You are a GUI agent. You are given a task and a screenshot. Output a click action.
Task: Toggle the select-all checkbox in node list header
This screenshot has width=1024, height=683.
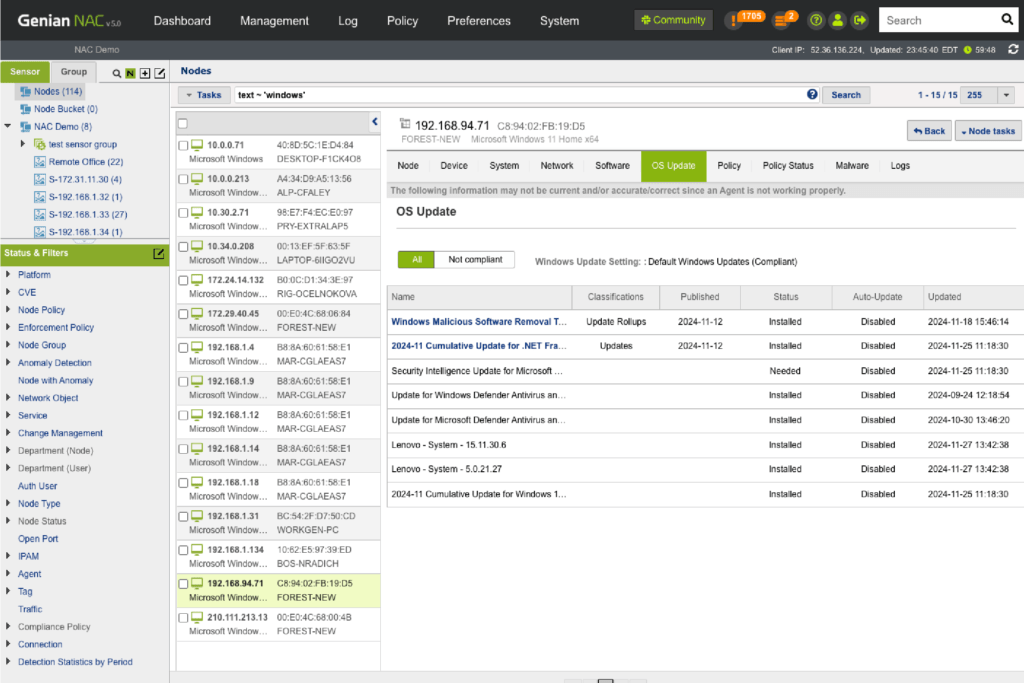point(183,123)
